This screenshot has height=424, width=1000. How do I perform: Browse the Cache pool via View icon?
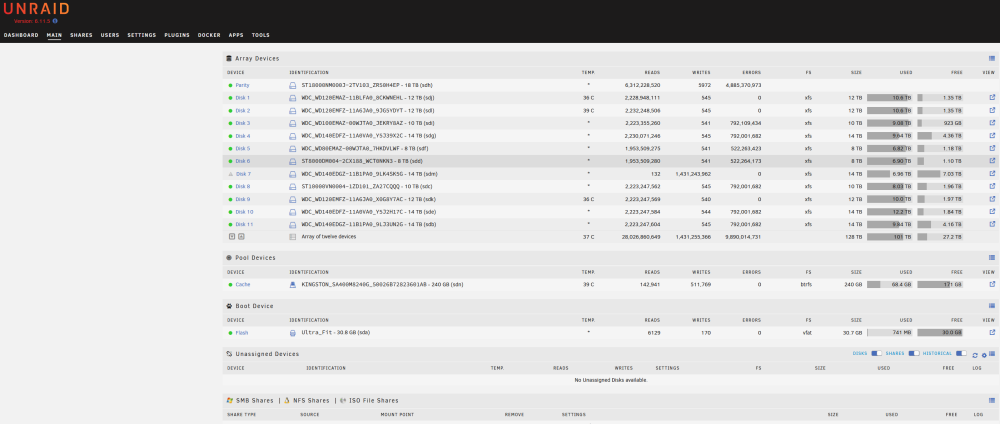[992, 284]
